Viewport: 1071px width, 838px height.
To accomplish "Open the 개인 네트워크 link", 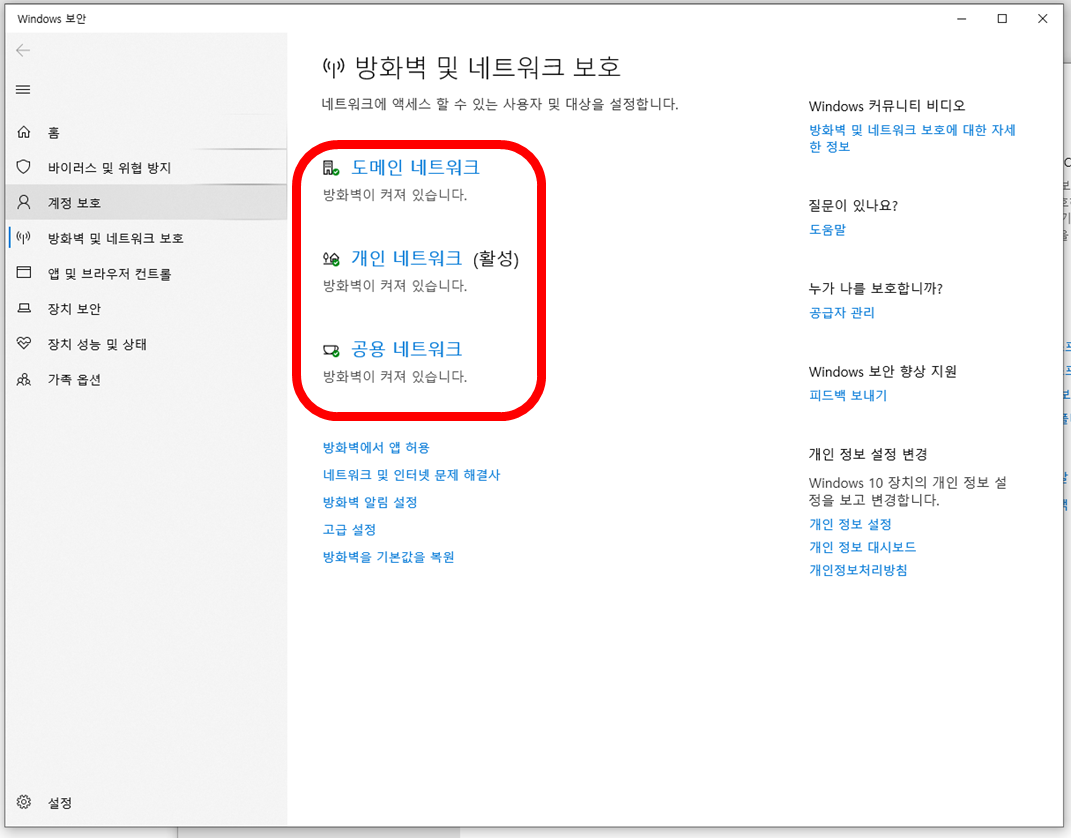I will click(406, 258).
